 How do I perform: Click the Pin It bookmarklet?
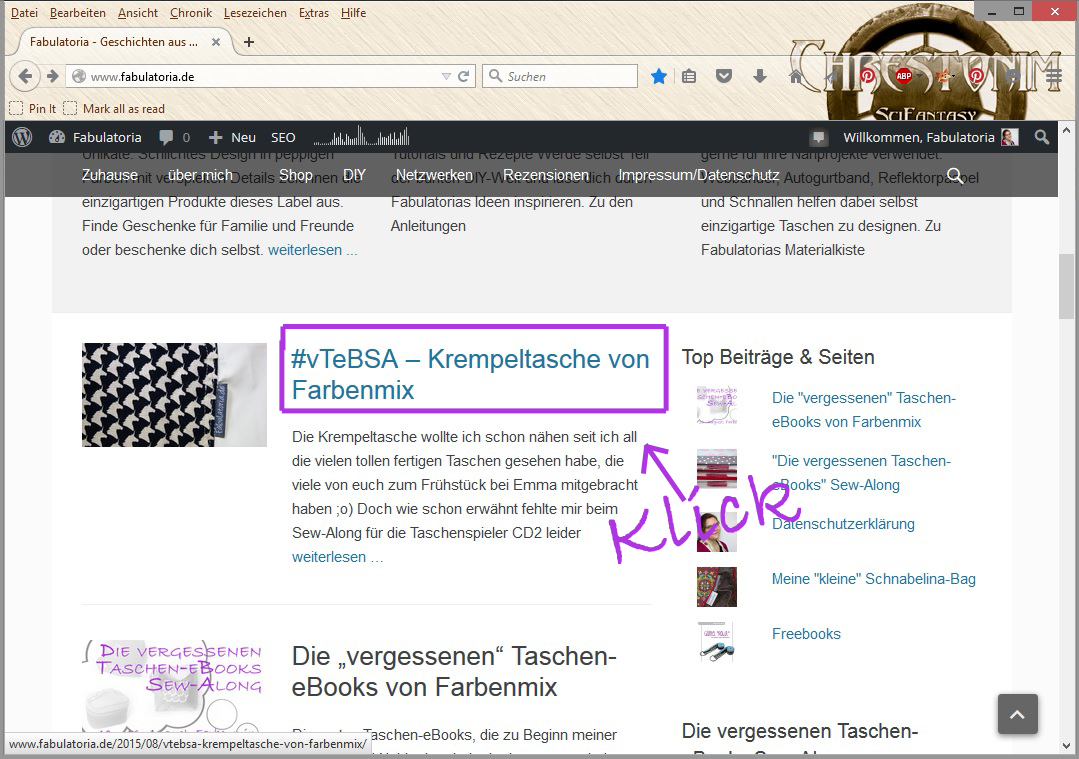[33, 109]
